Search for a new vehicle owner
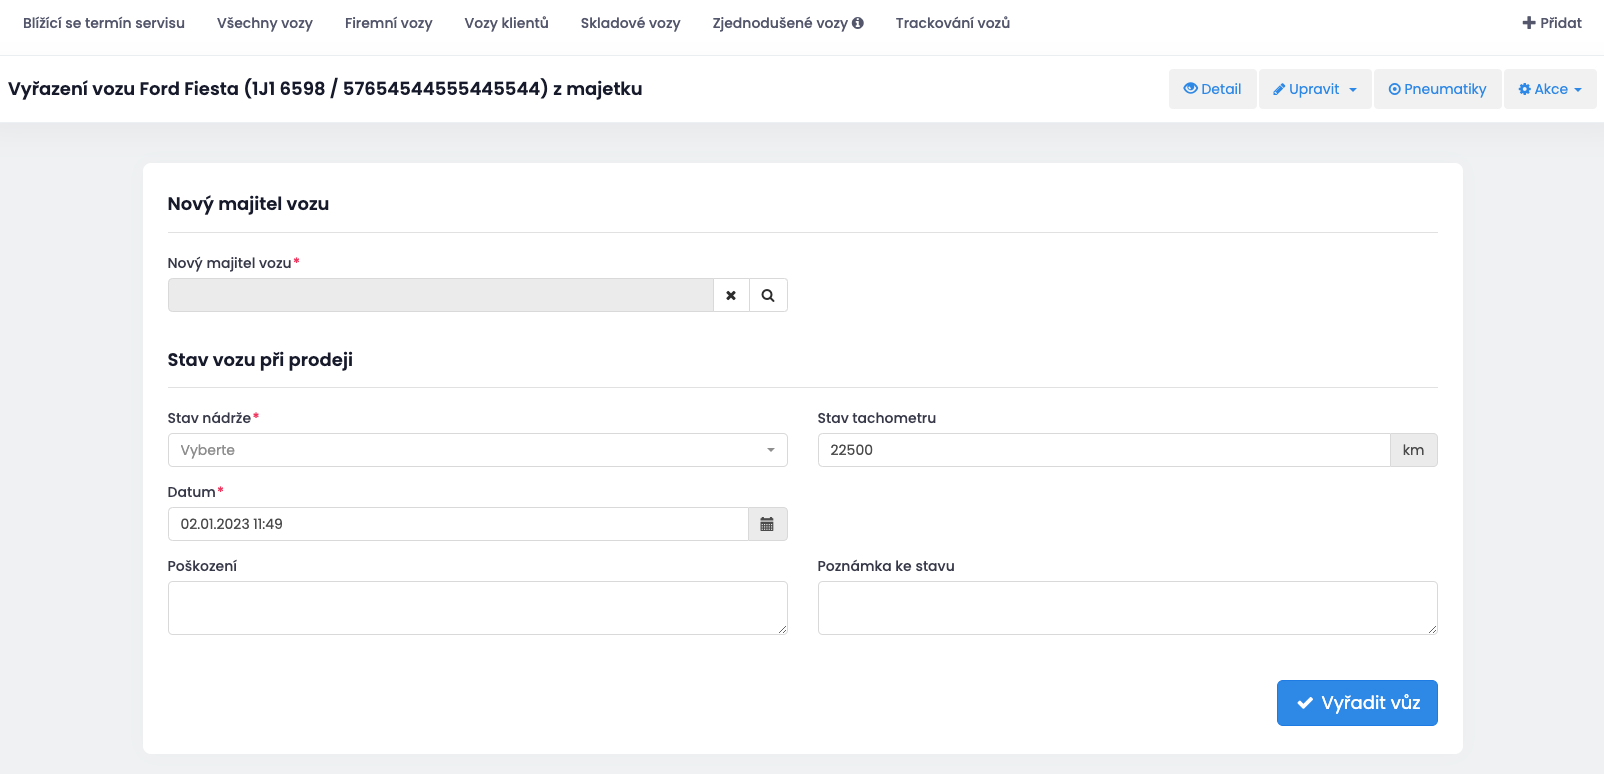 (768, 295)
